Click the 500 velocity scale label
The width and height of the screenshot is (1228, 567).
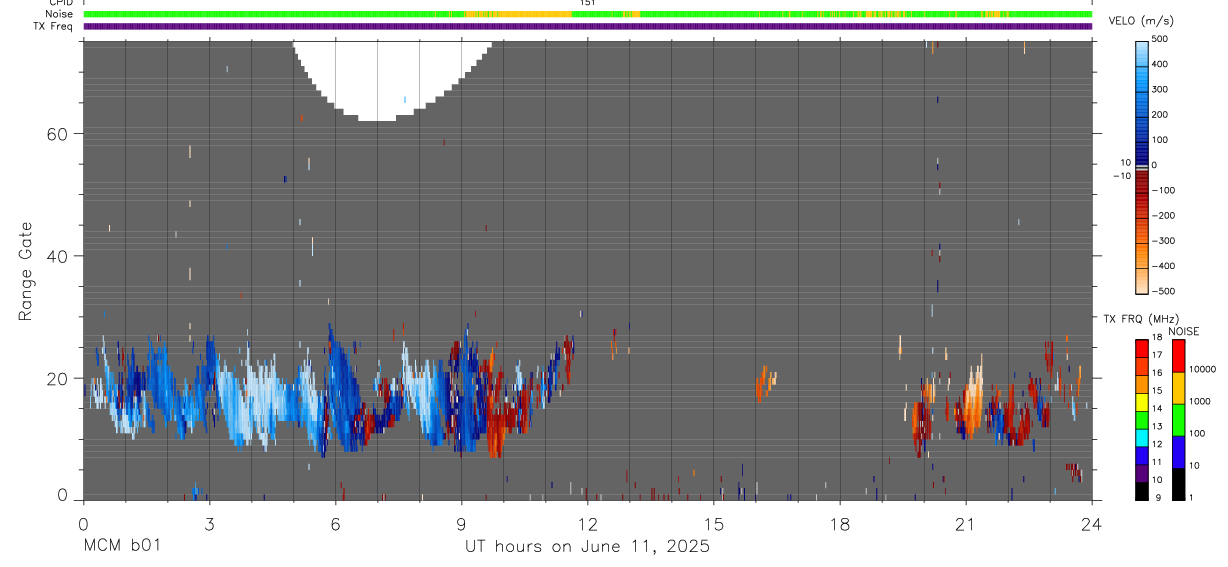point(1161,39)
